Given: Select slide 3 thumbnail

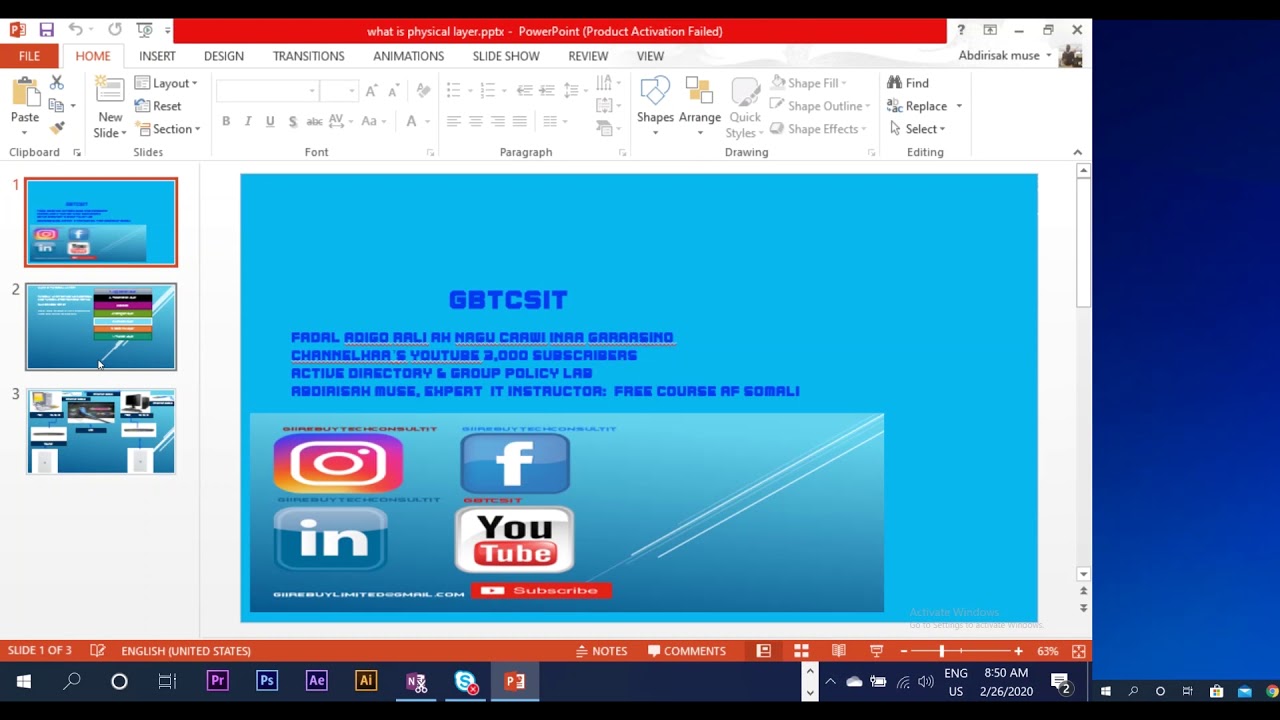Looking at the screenshot, I should (101, 432).
